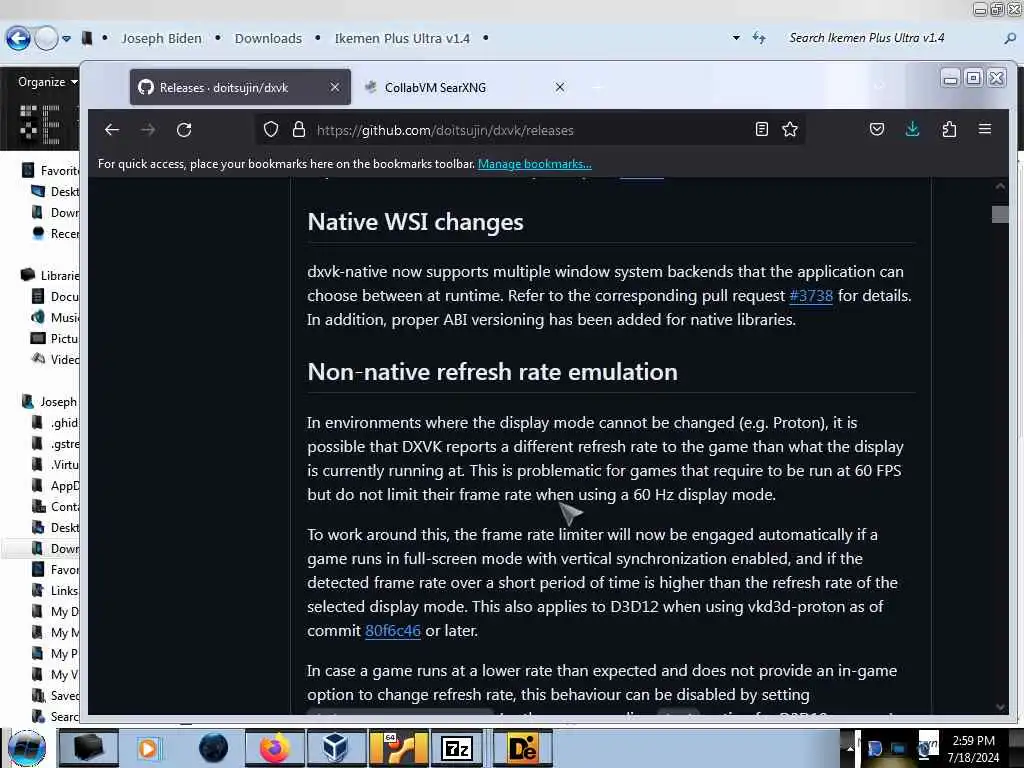Screen dimensions: 1024x768
Task: Open VirtualBox cube taskbar icon
Action: 336,748
